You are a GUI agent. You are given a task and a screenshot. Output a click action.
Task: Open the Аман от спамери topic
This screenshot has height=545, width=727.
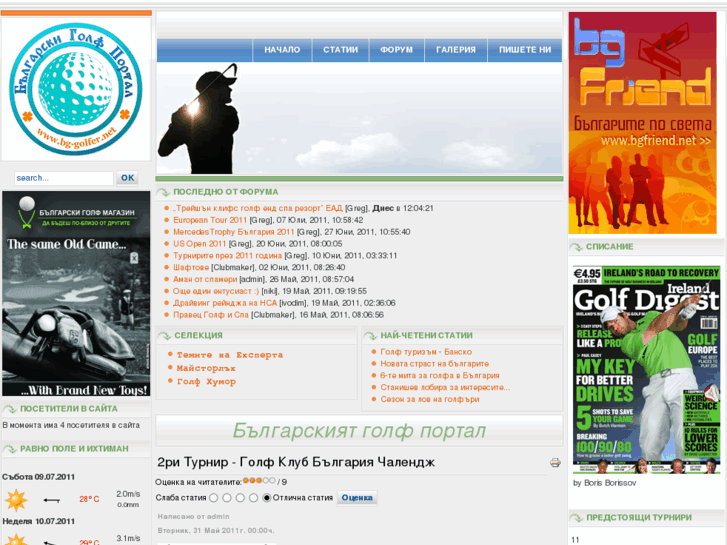click(205, 279)
